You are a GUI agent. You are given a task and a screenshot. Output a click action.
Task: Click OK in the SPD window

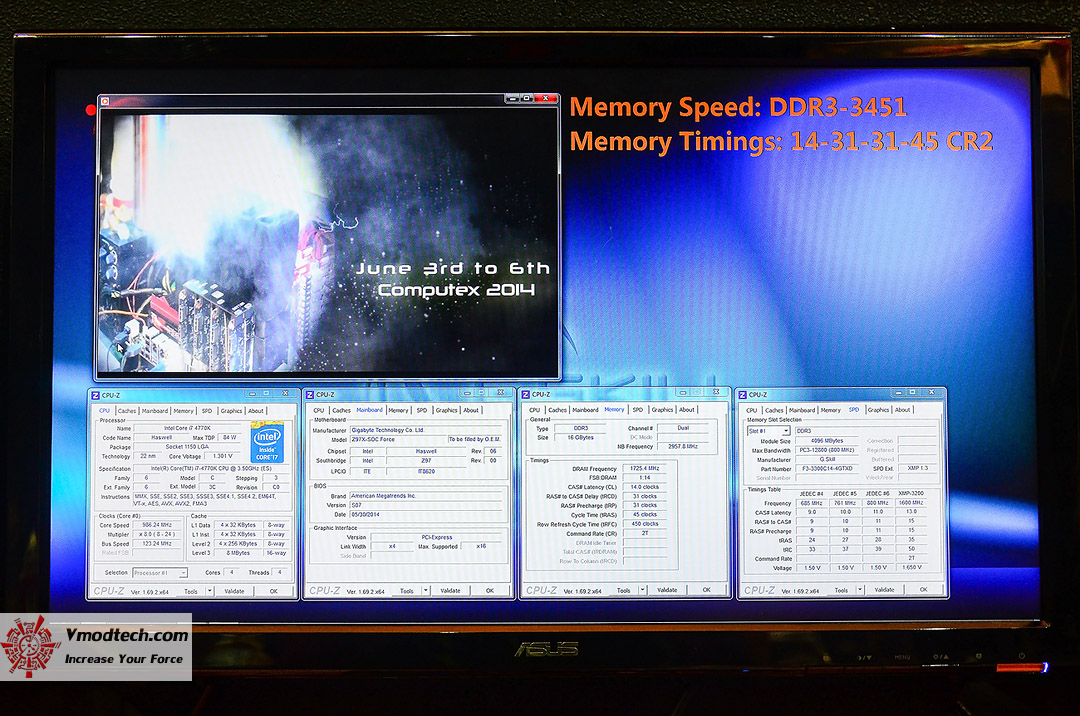[x=924, y=589]
